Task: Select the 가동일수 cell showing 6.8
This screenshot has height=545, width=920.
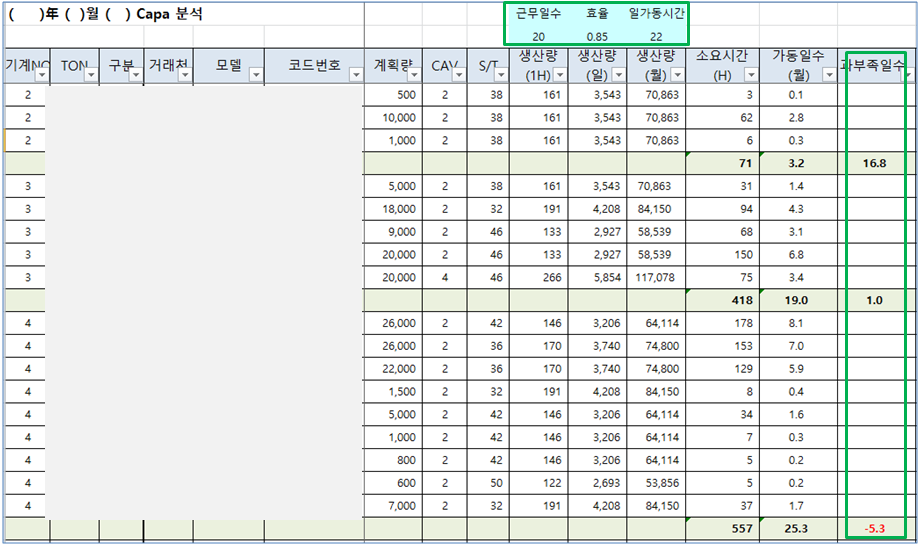Action: 799,255
